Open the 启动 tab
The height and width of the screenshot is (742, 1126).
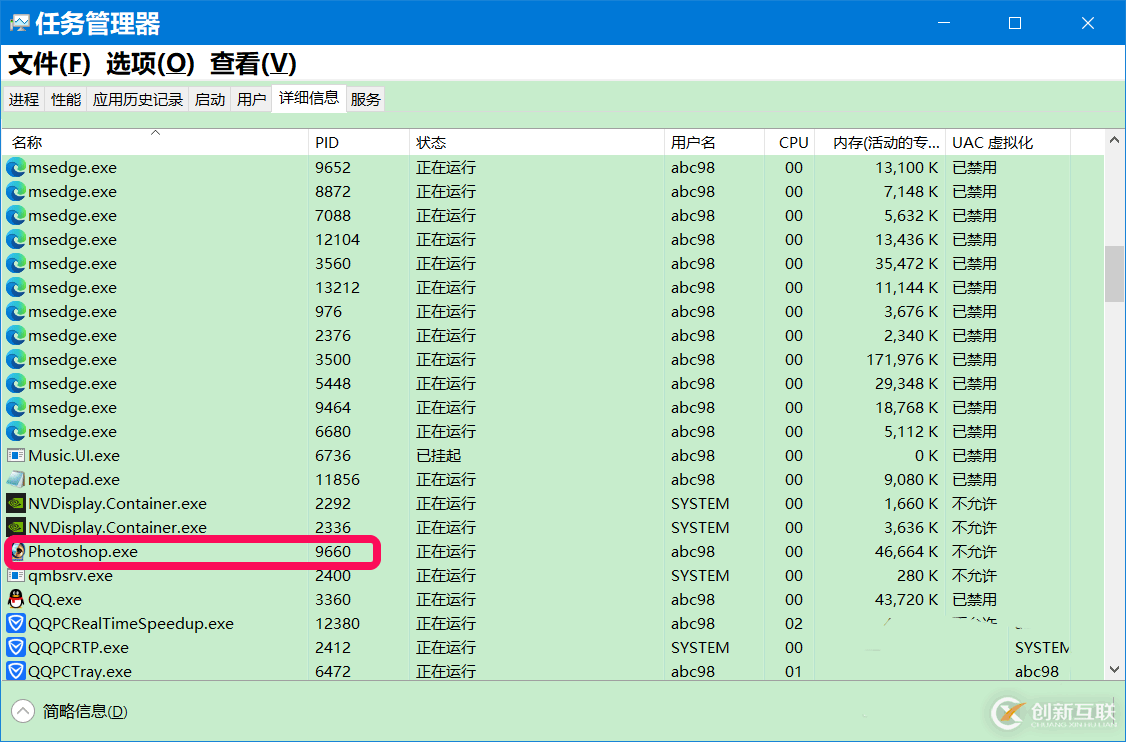(210, 99)
